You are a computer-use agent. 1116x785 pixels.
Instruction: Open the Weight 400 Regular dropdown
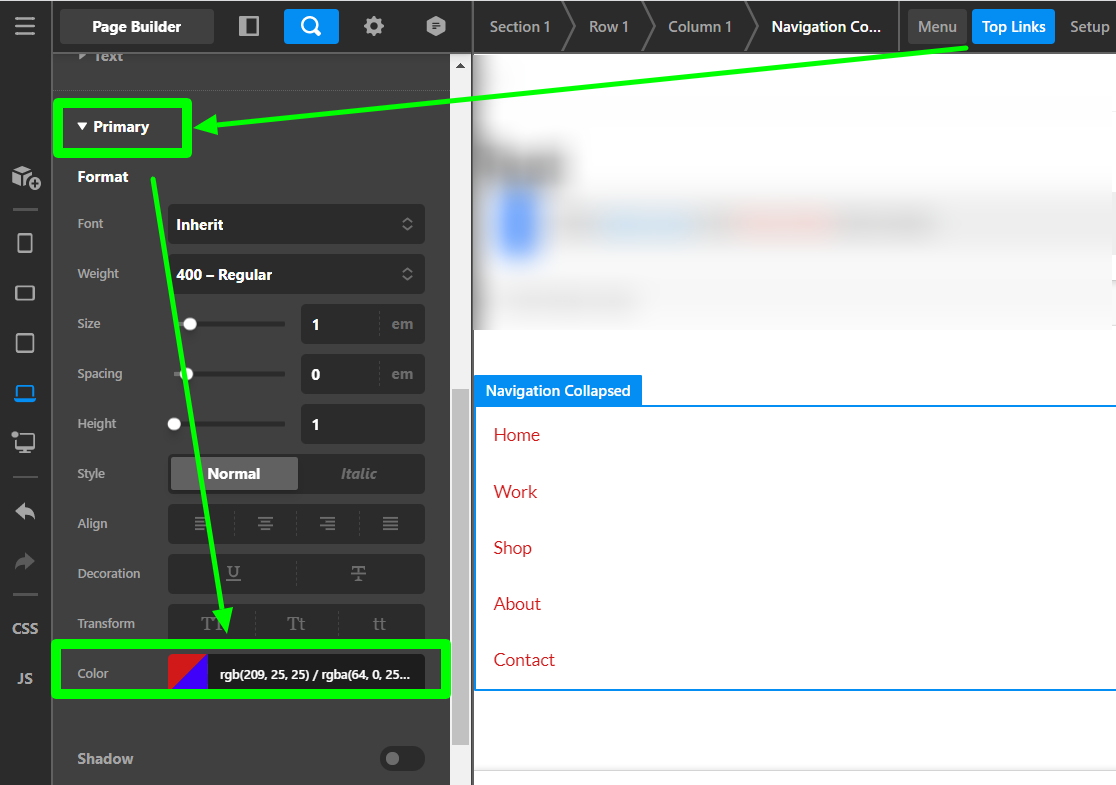(296, 274)
